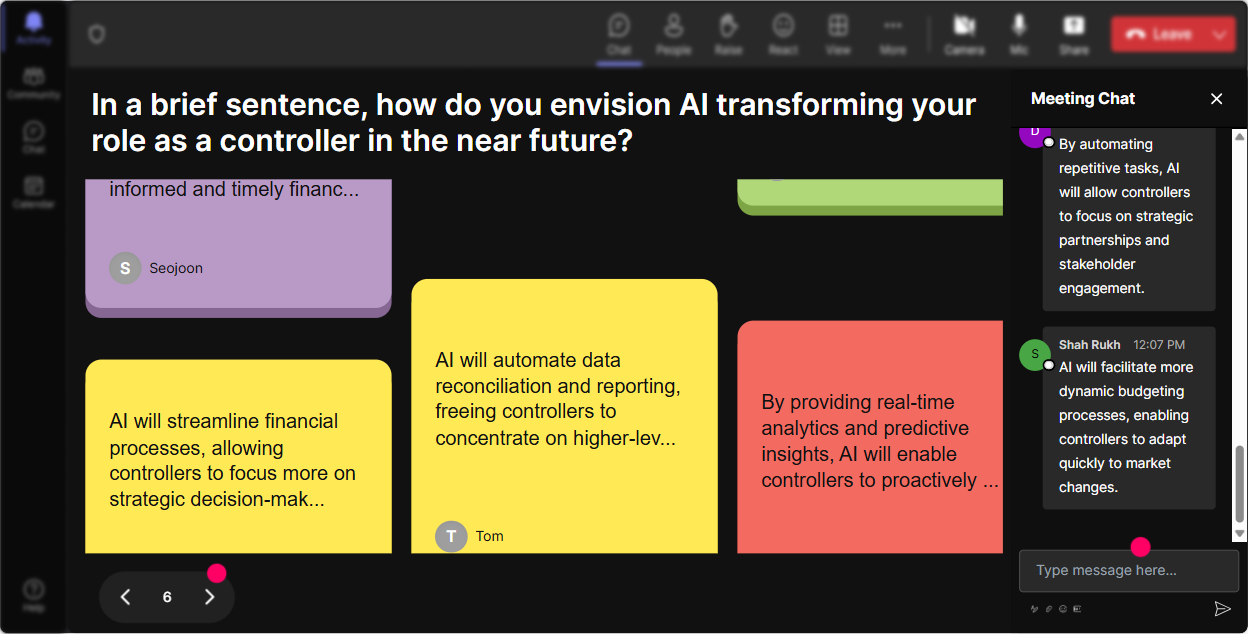Click the green card at top right
Screen dimensions: 1248x634
[870, 197]
